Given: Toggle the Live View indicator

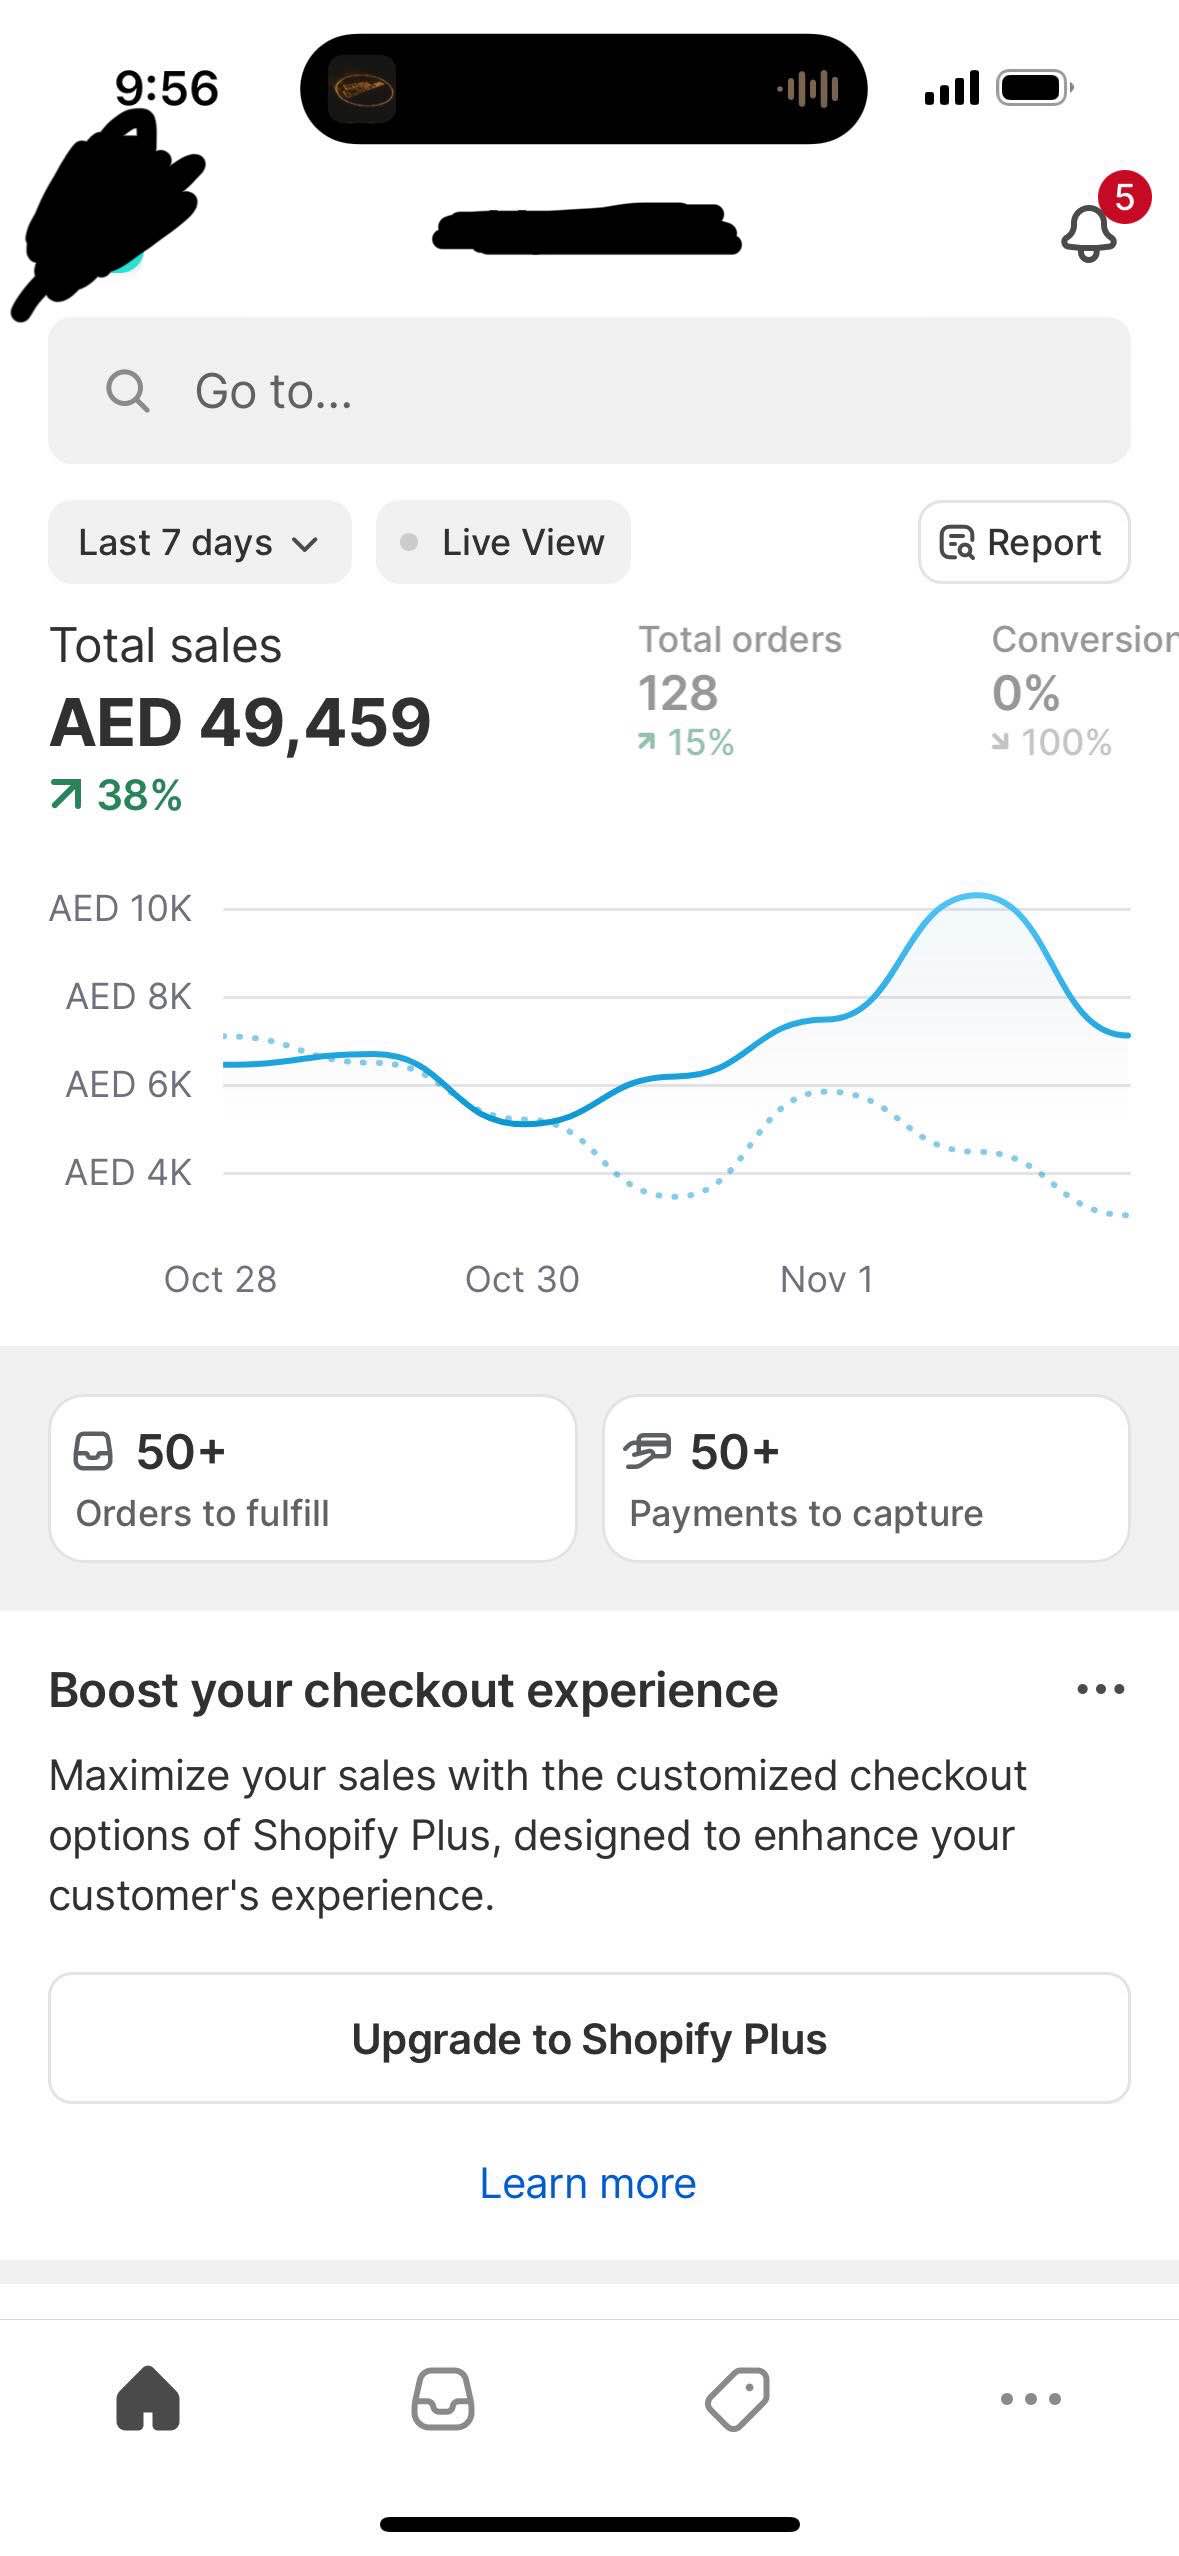Looking at the screenshot, I should click(503, 542).
